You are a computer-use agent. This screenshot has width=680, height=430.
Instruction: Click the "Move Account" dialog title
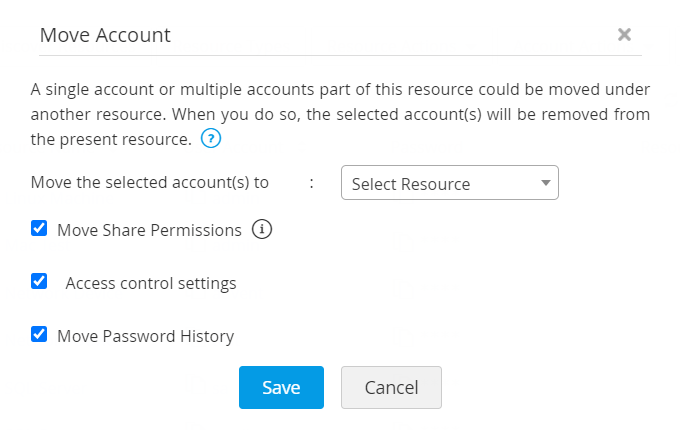(x=105, y=35)
